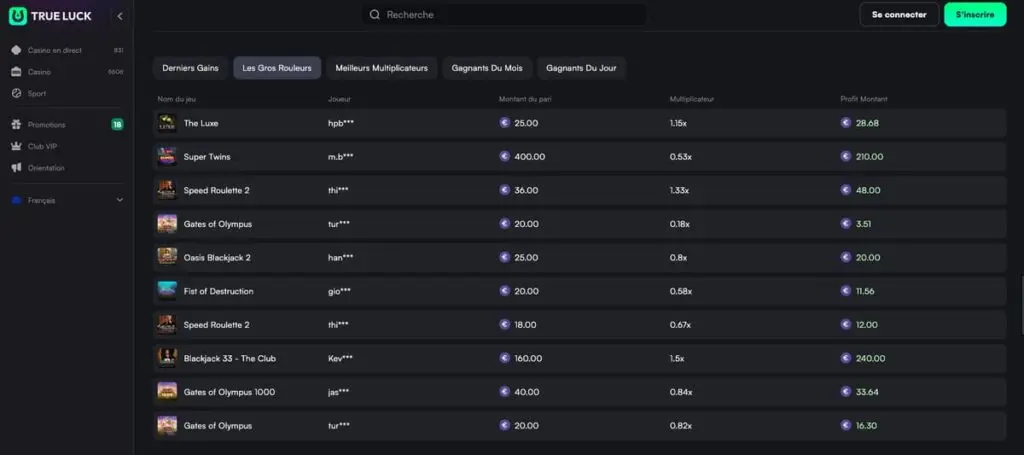
Task: Click player Kev*** in Blackjack 33 row
Action: pos(340,358)
